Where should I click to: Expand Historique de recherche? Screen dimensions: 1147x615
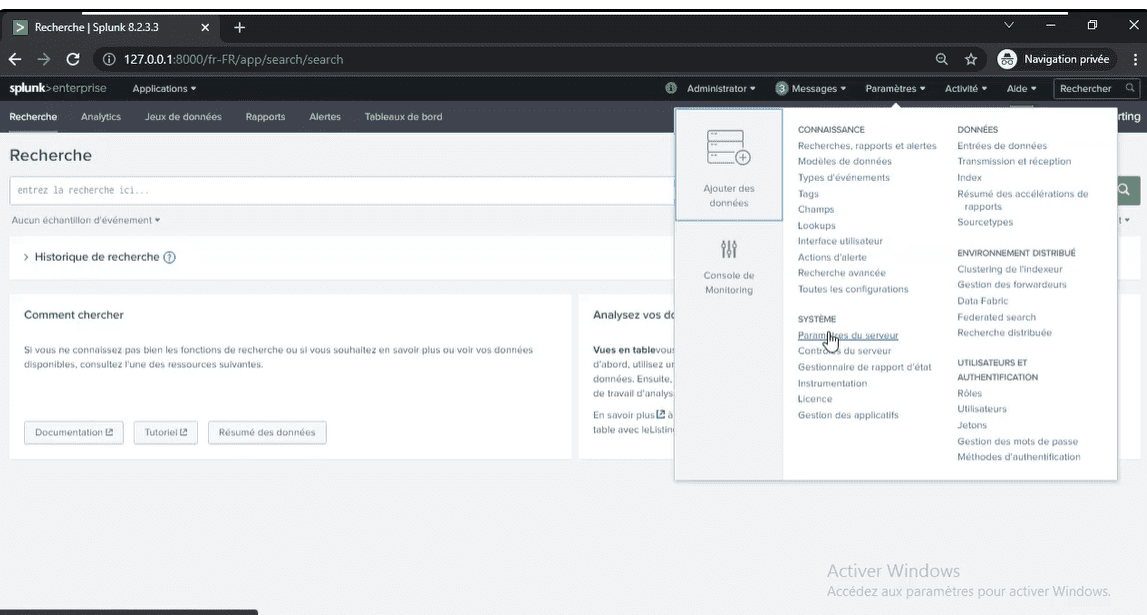[26, 257]
